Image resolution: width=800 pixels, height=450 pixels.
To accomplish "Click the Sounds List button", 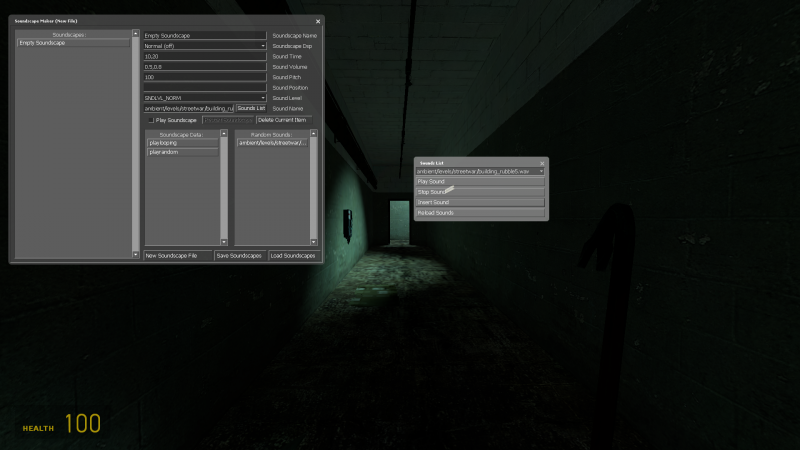I will click(x=251, y=108).
